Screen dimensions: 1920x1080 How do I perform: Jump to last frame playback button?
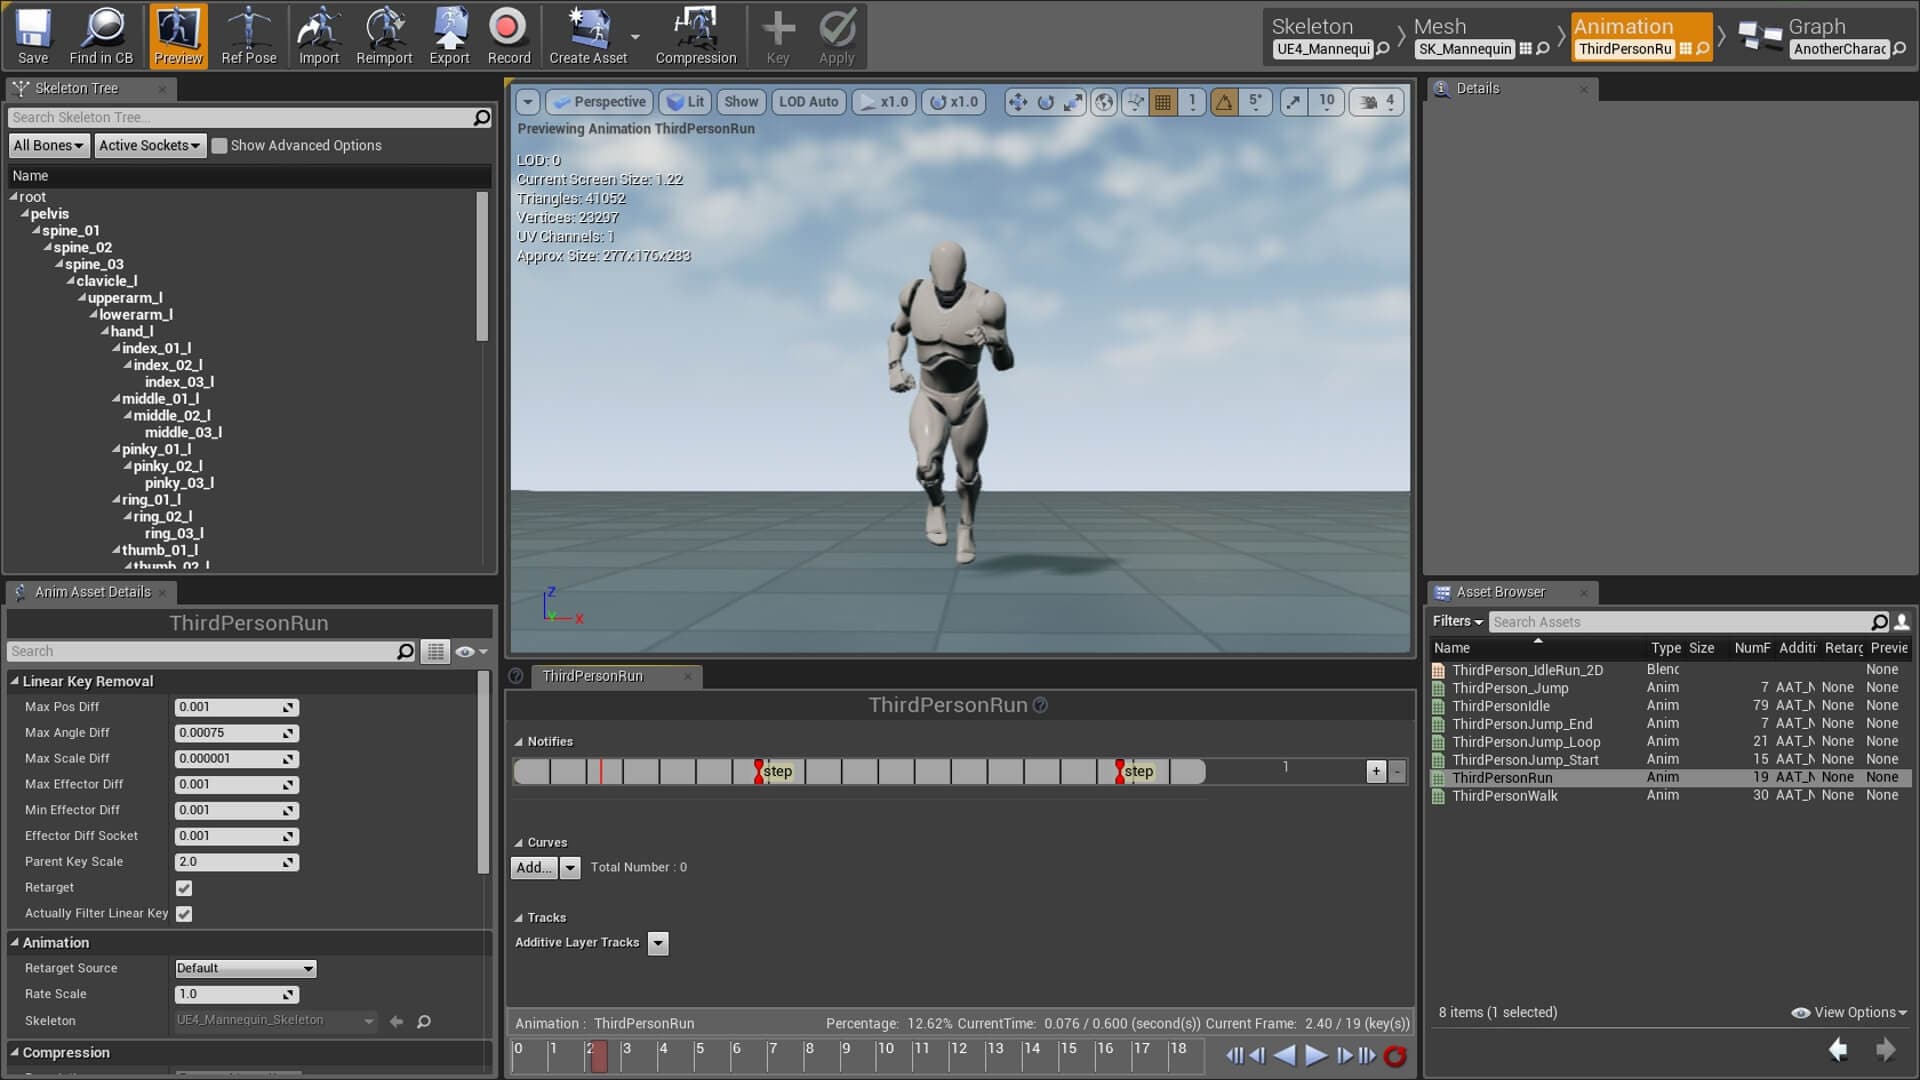coord(1367,1055)
